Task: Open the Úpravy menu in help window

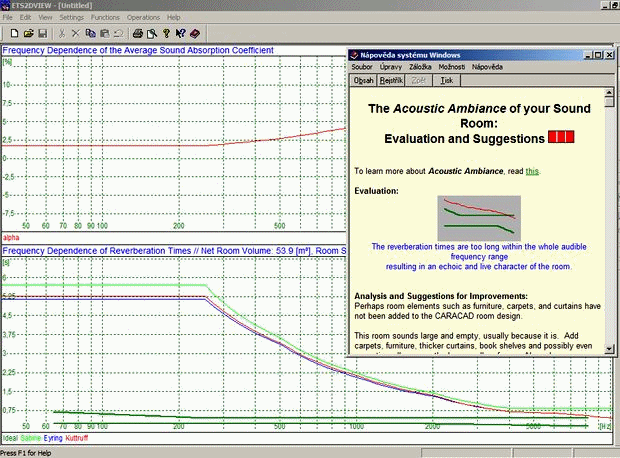Action: pyautogui.click(x=391, y=67)
